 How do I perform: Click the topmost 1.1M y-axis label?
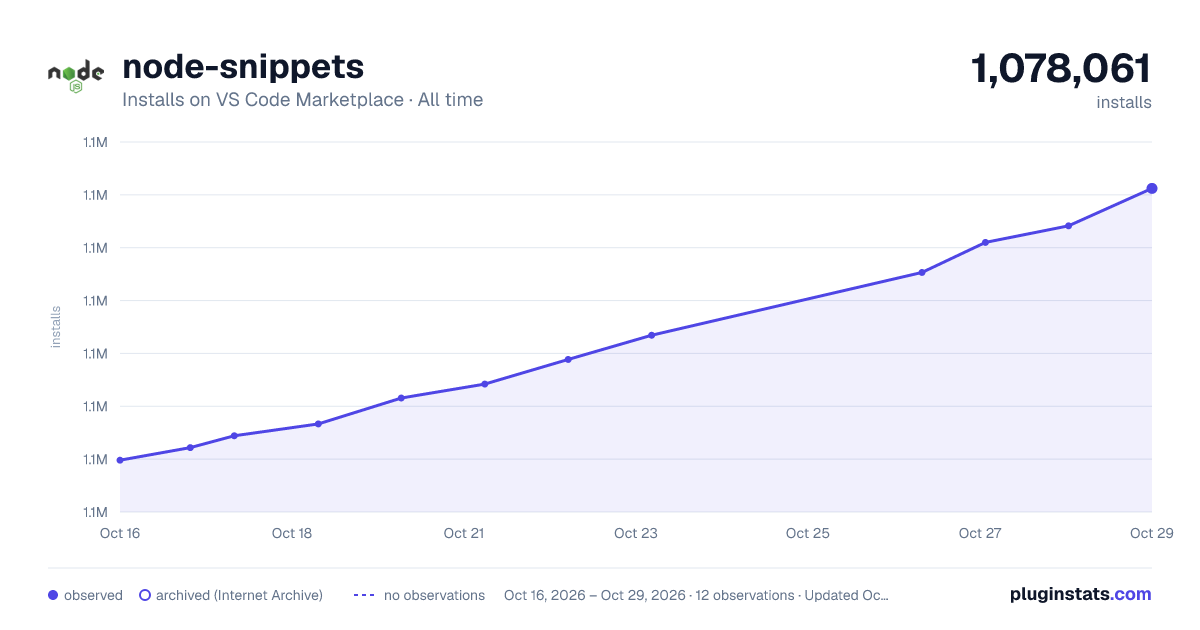pos(95,142)
